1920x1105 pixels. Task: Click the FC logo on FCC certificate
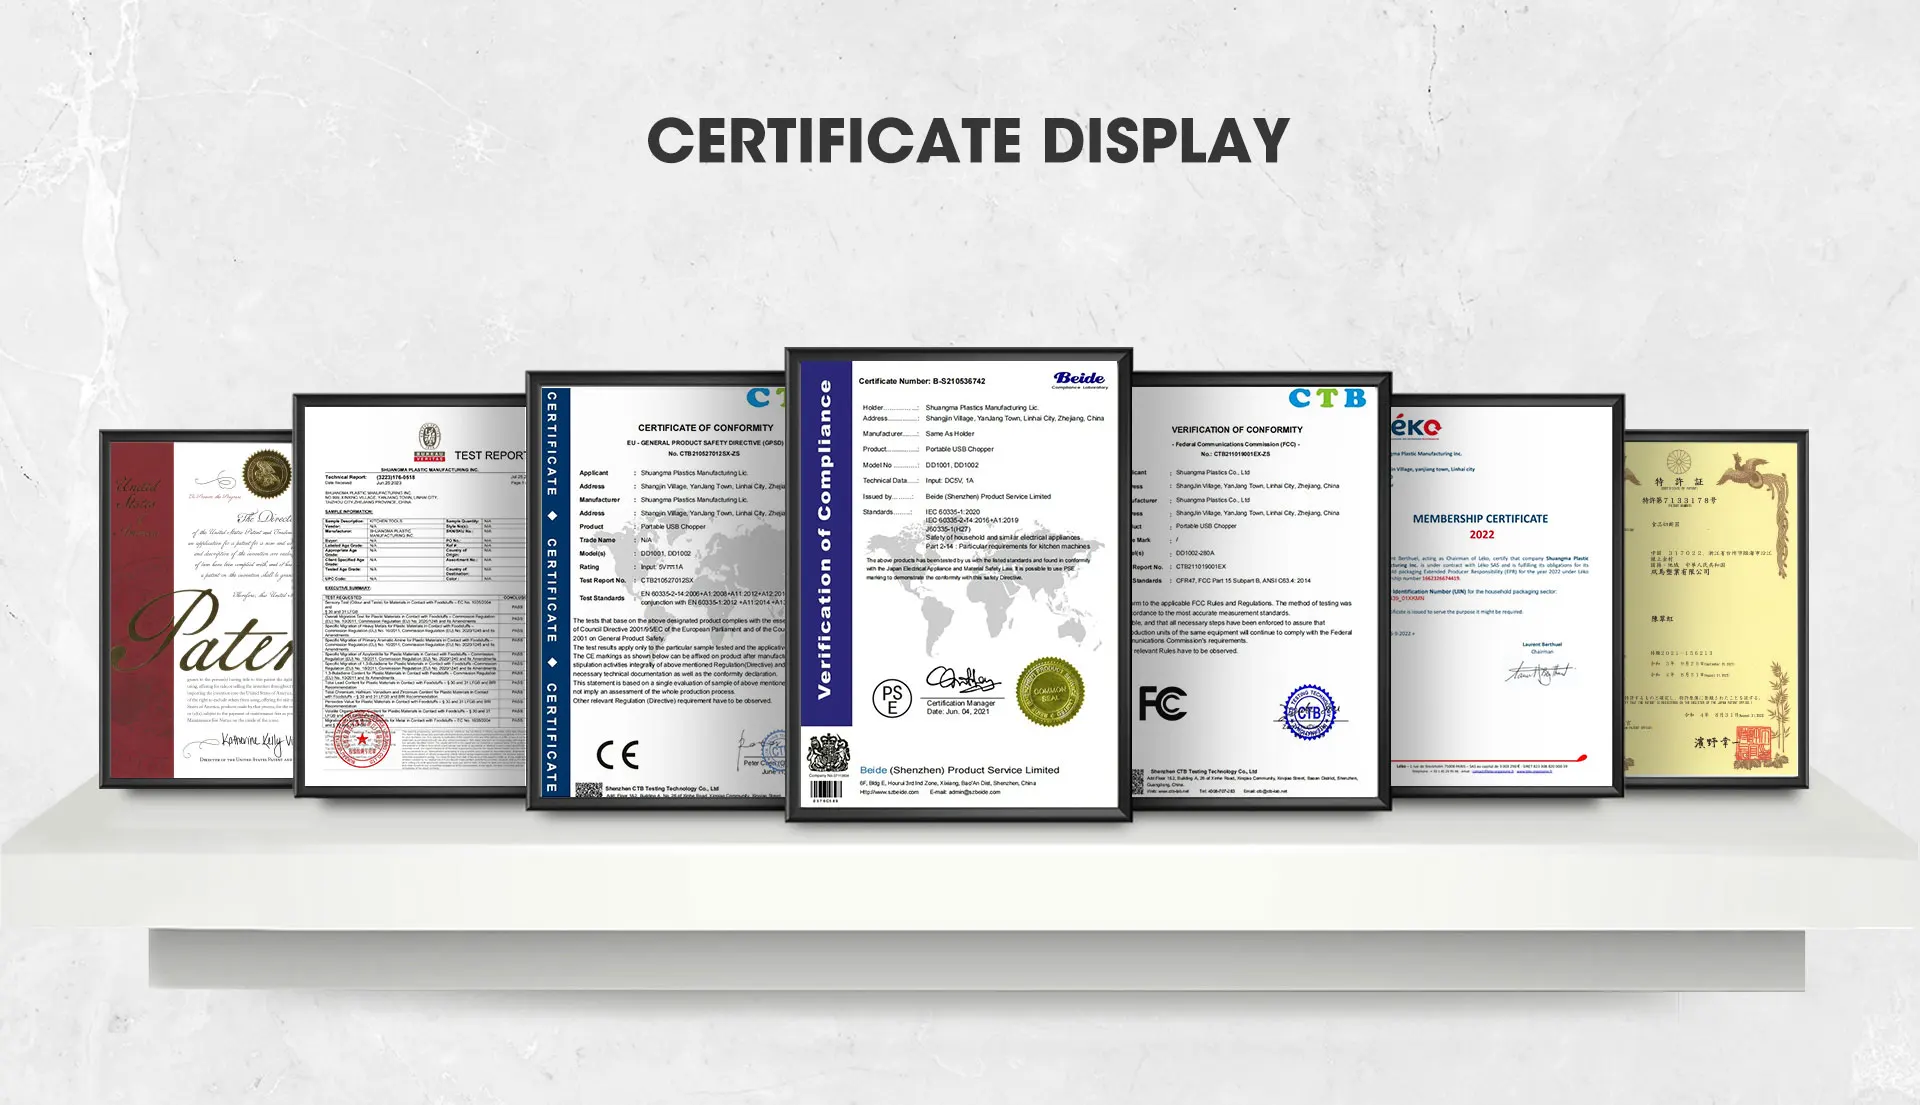(1162, 704)
